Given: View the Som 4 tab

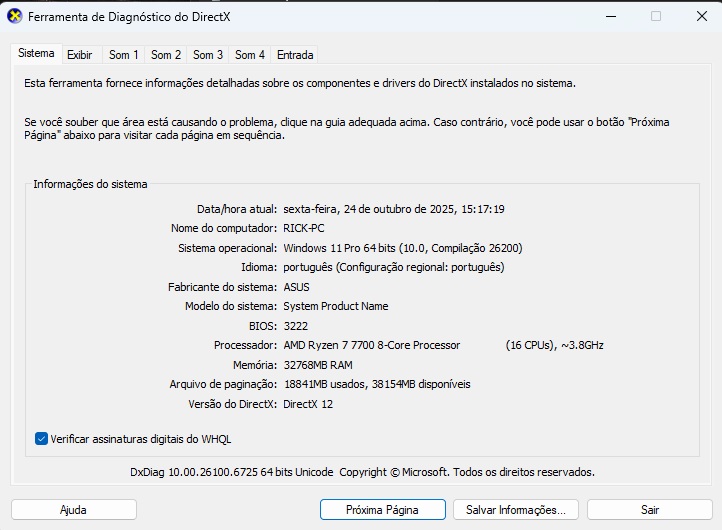Looking at the screenshot, I should tap(250, 55).
